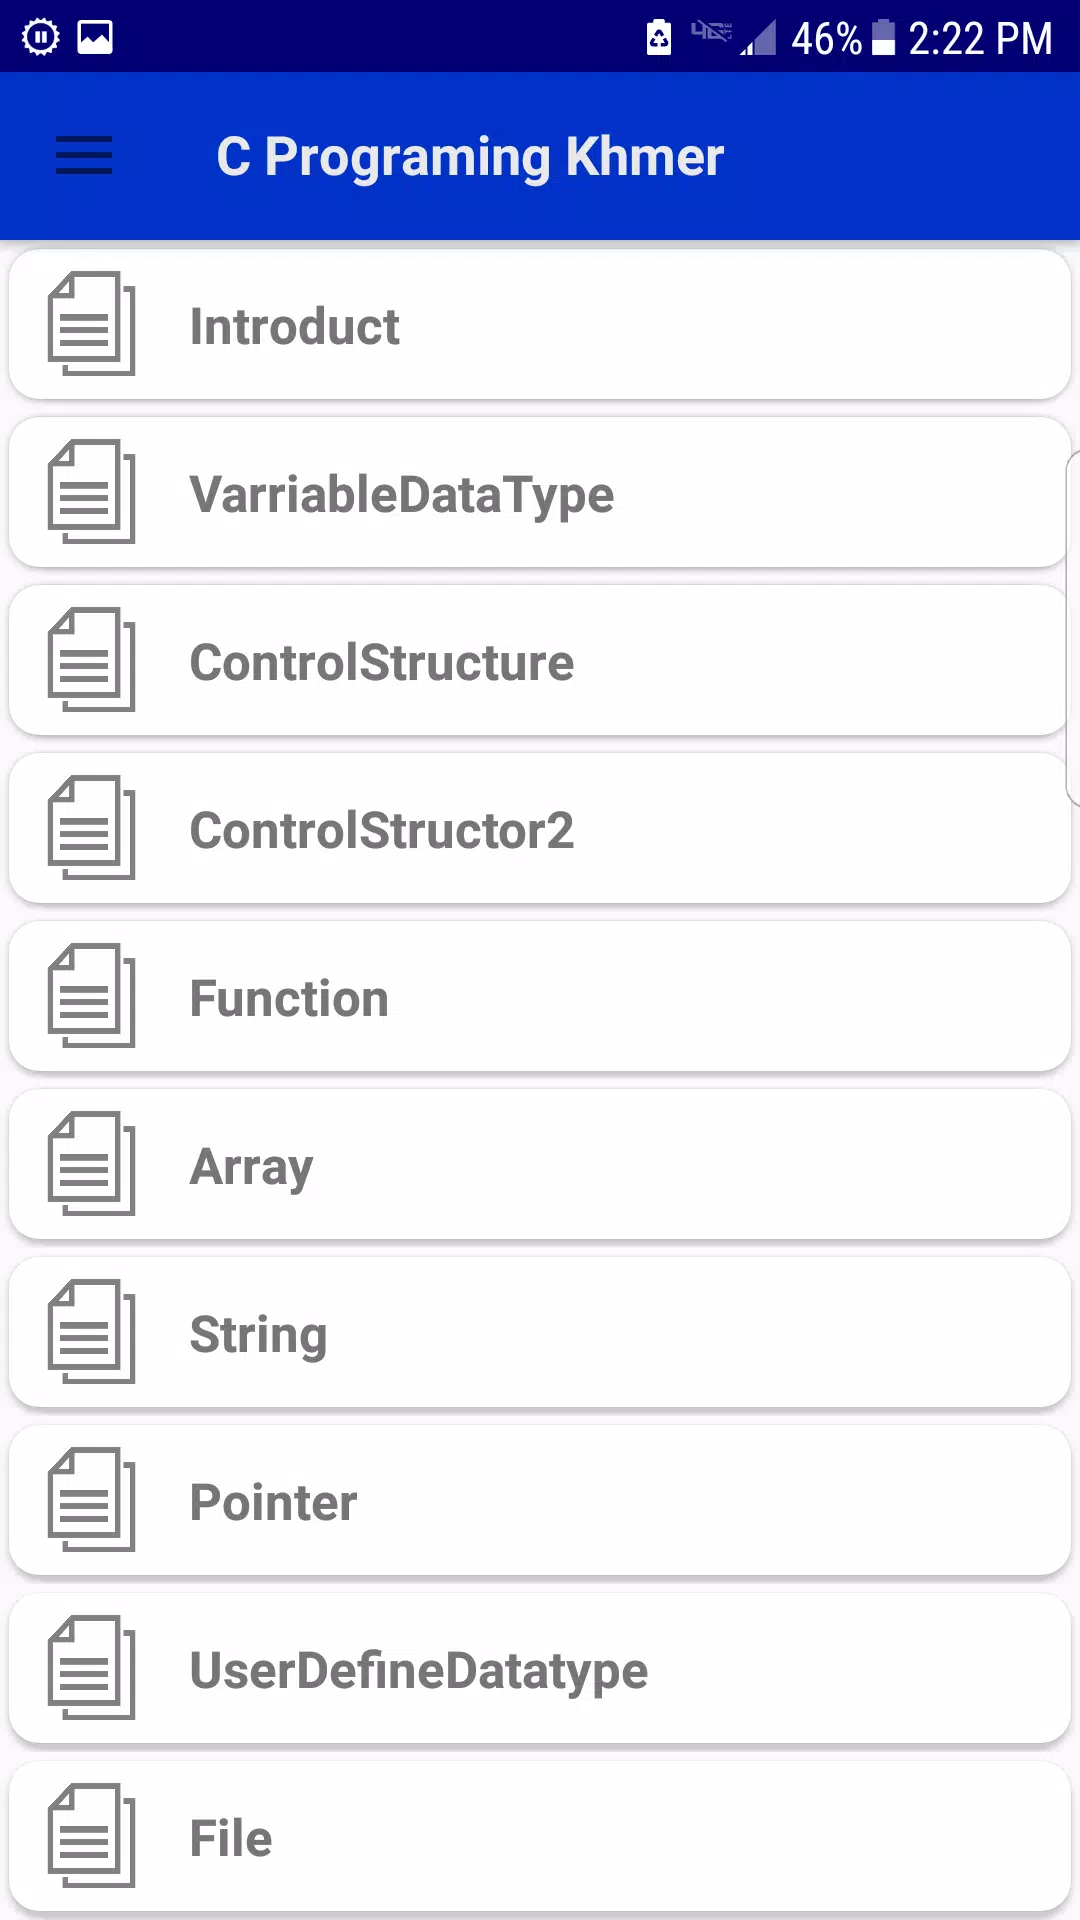Image resolution: width=1080 pixels, height=1920 pixels.
Task: Open the VarriableDataType lesson
Action: point(540,493)
